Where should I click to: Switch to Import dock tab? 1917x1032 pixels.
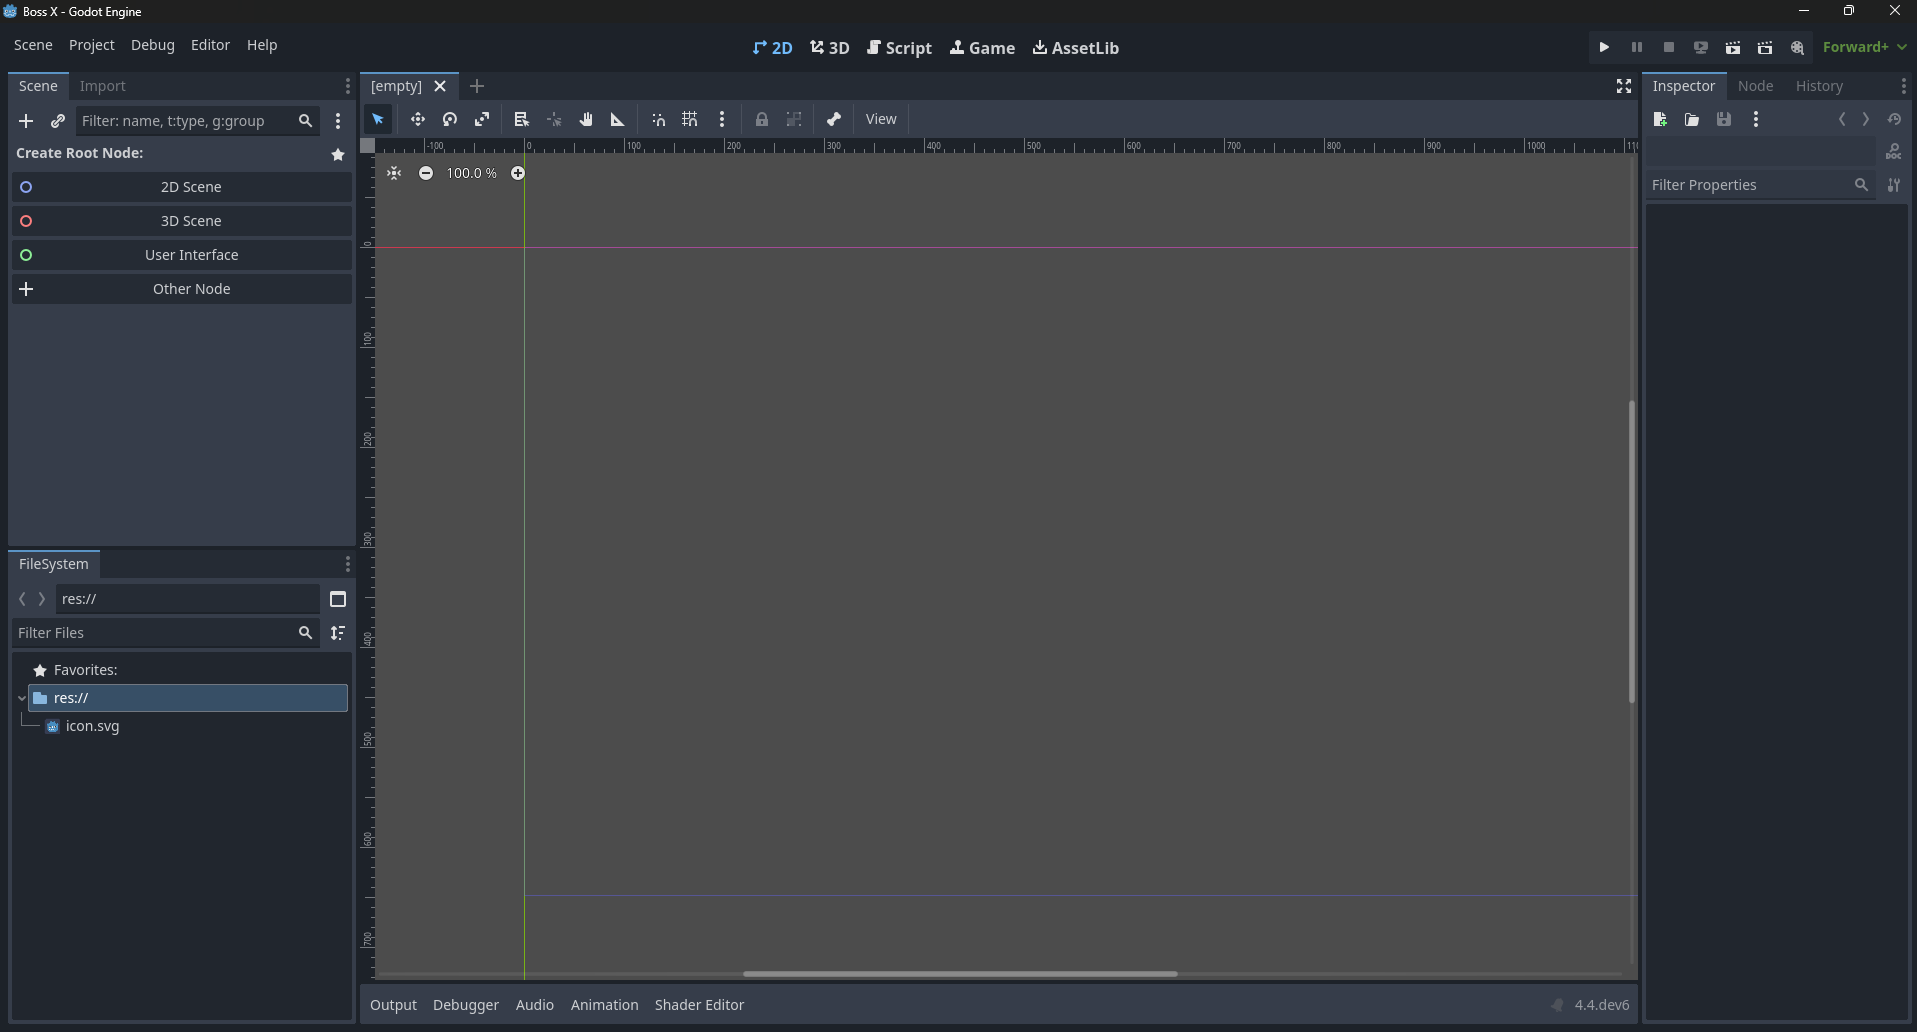click(103, 86)
